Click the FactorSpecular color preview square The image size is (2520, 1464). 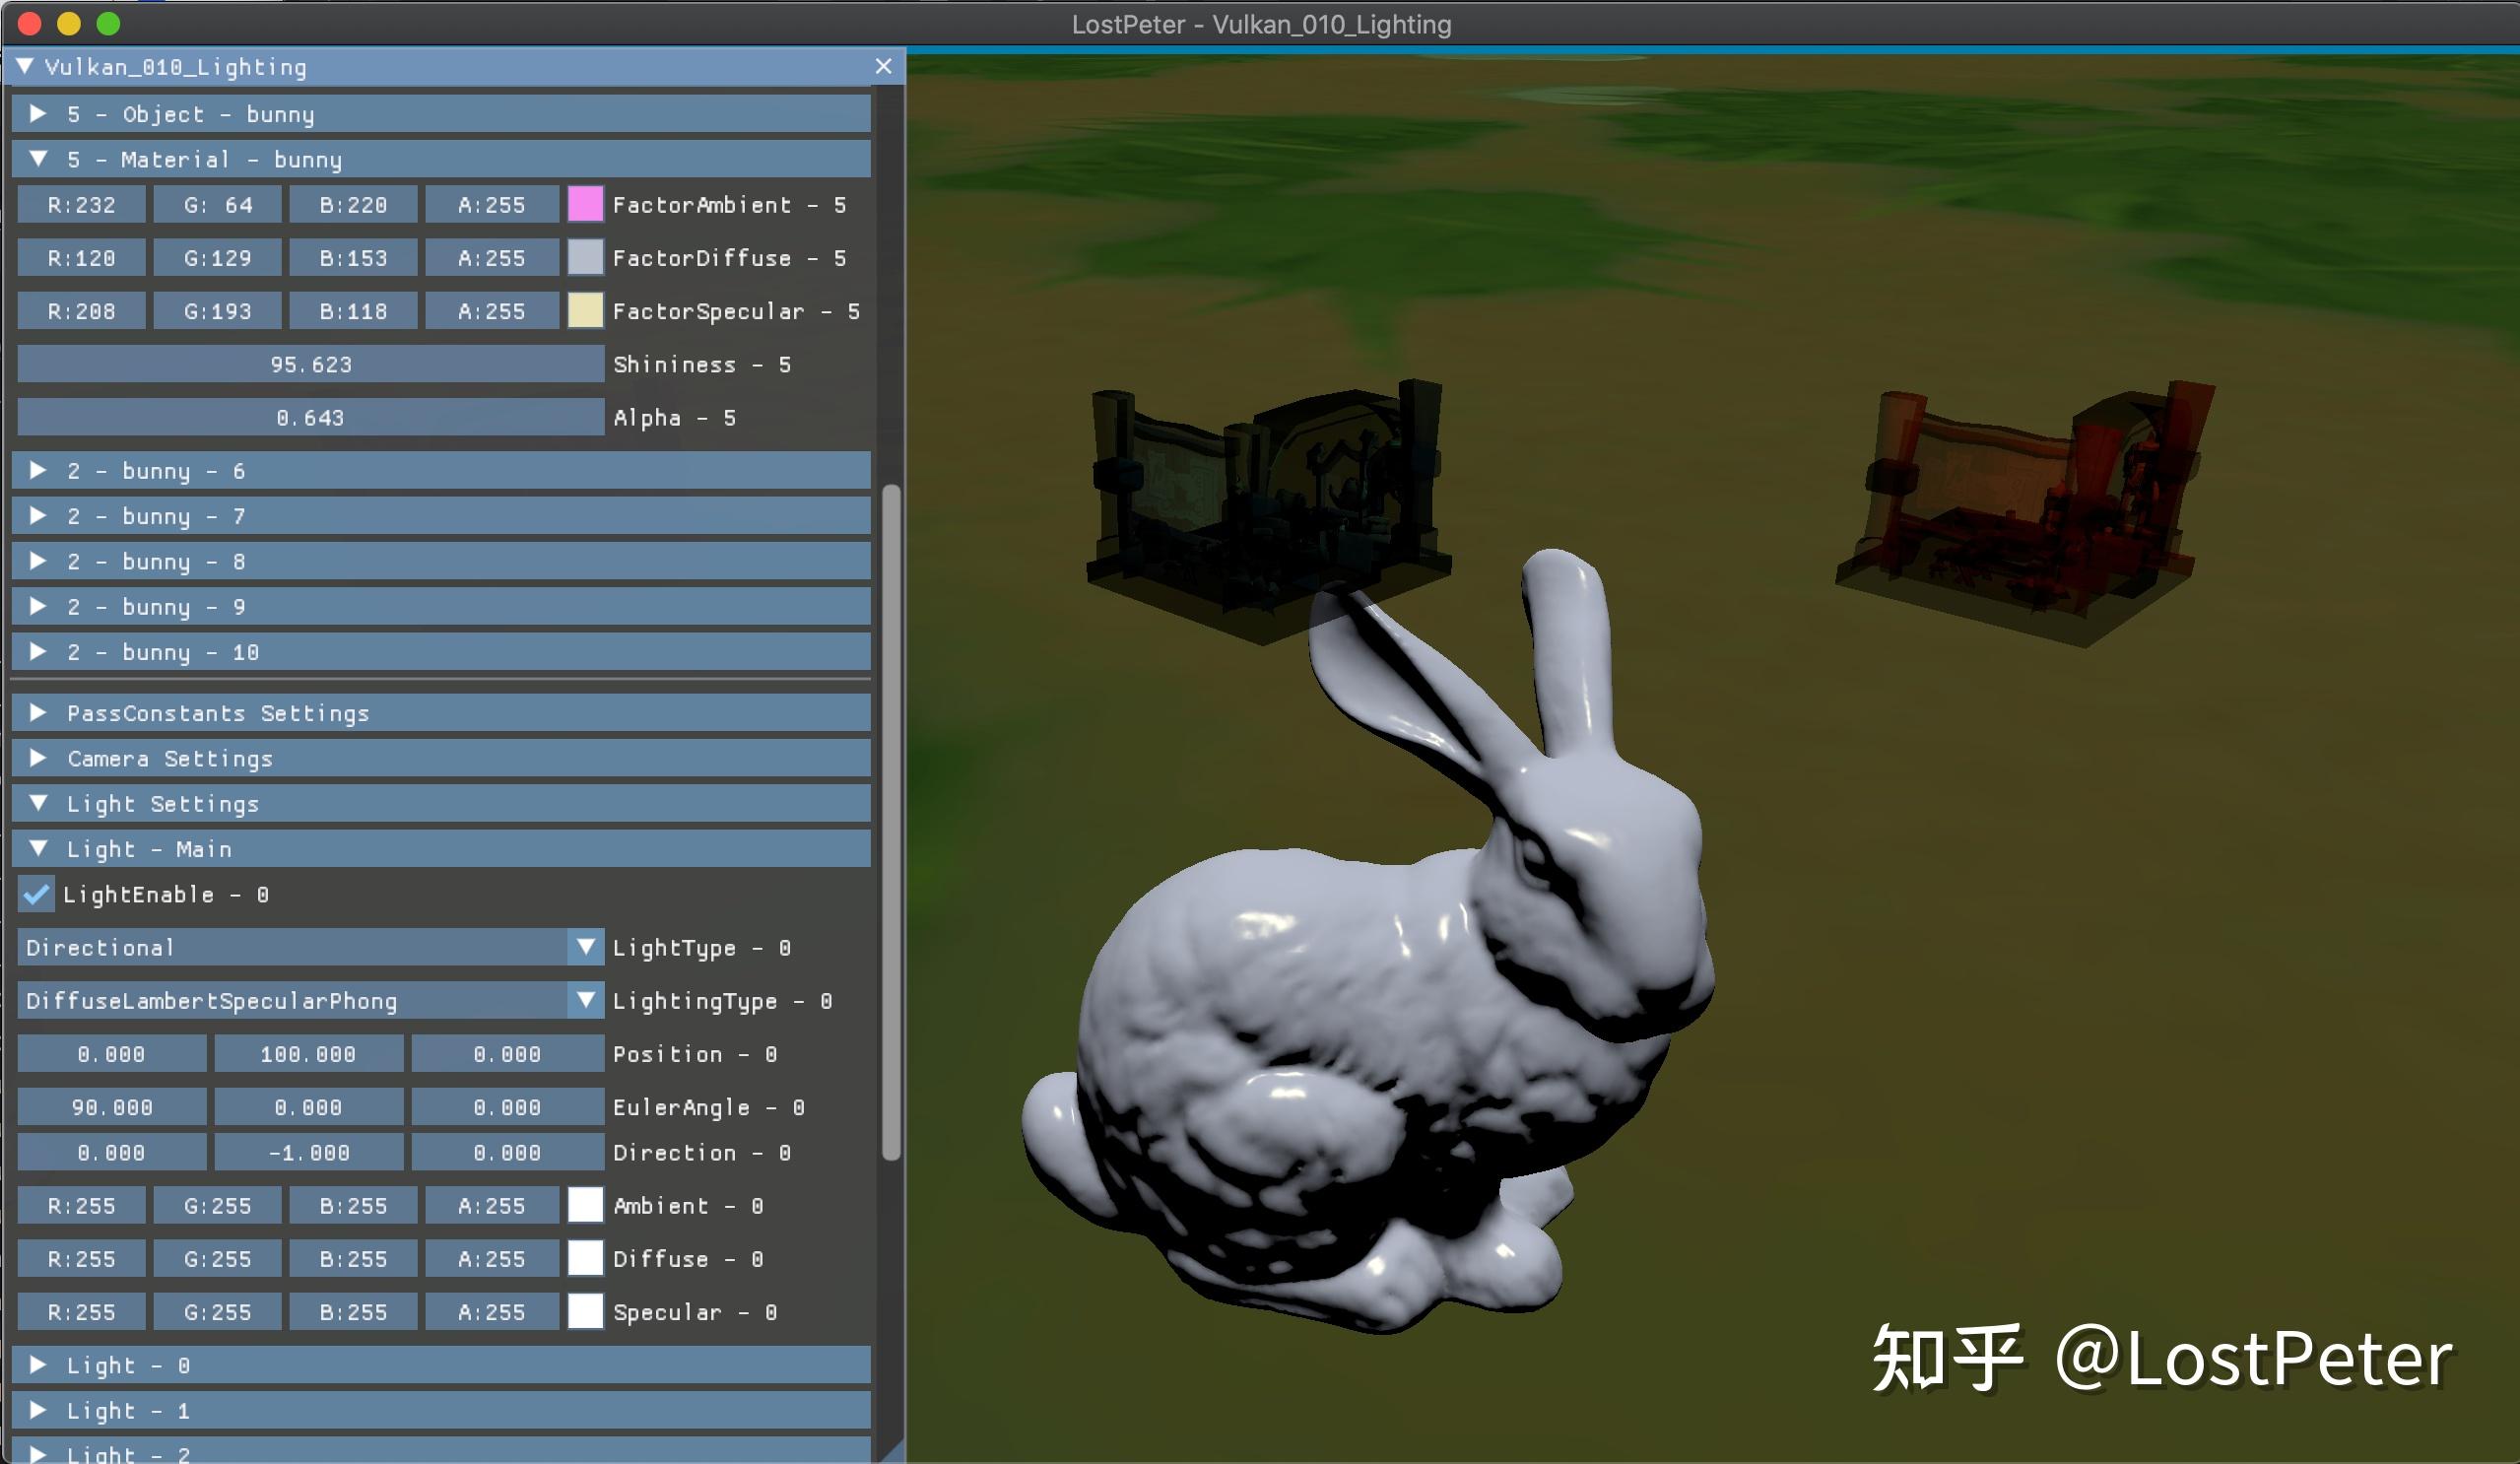pos(585,310)
